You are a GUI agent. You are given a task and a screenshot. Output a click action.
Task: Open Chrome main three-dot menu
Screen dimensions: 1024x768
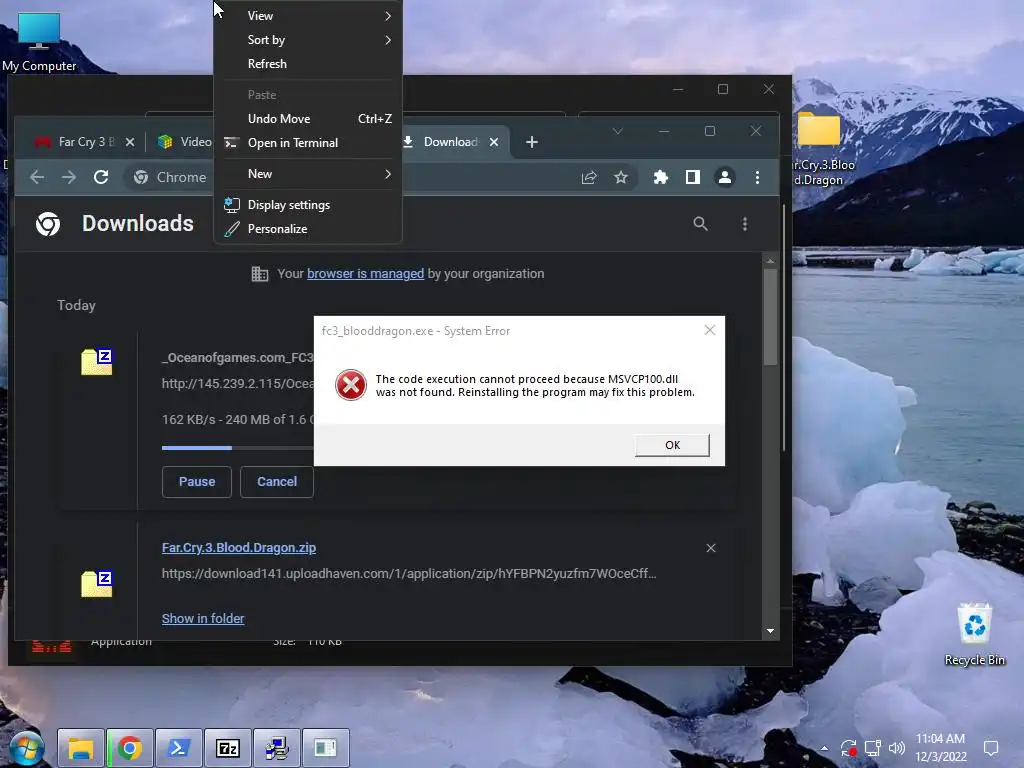(758, 177)
